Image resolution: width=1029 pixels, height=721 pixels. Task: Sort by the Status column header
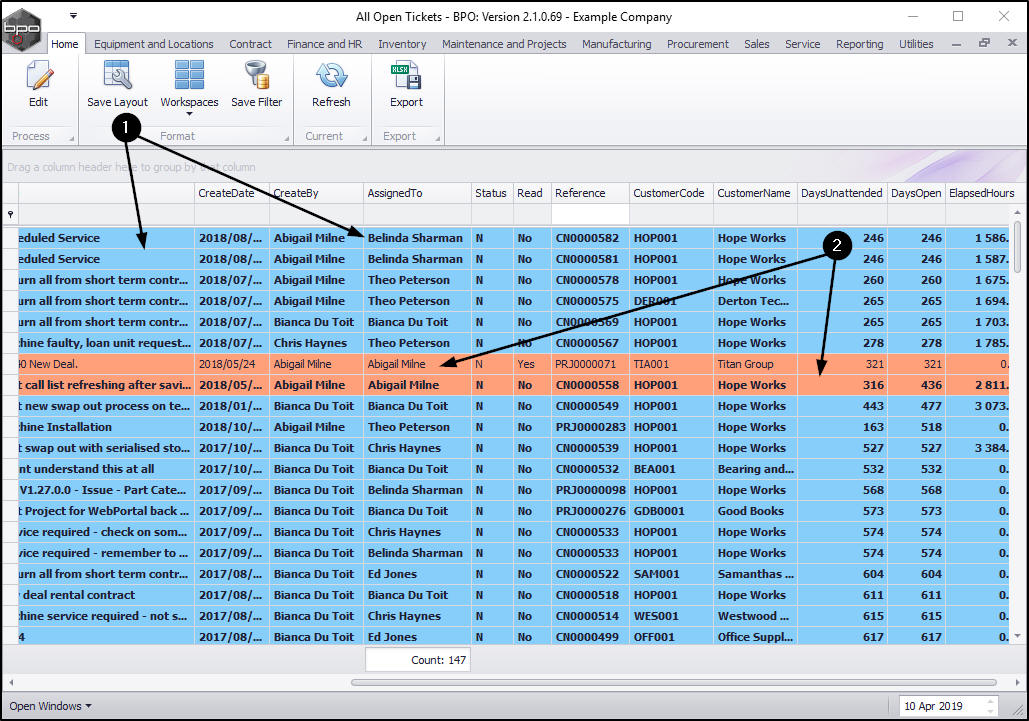point(492,193)
